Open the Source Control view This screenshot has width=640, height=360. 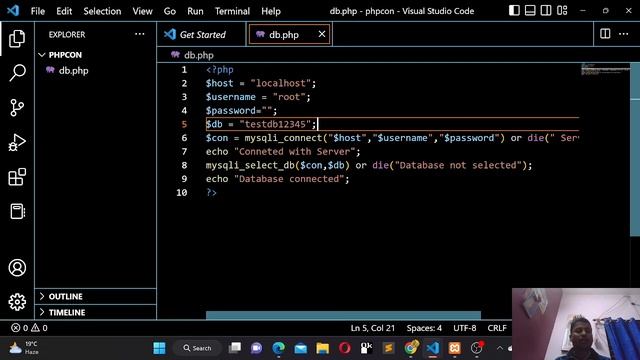[17, 108]
